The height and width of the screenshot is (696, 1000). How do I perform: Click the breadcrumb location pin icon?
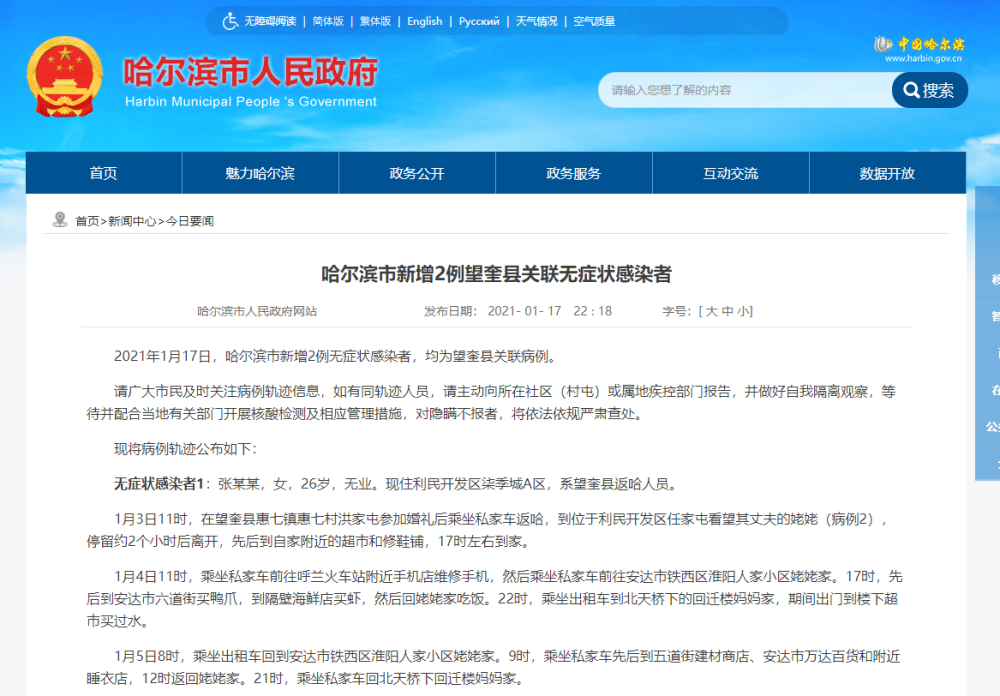coord(60,220)
